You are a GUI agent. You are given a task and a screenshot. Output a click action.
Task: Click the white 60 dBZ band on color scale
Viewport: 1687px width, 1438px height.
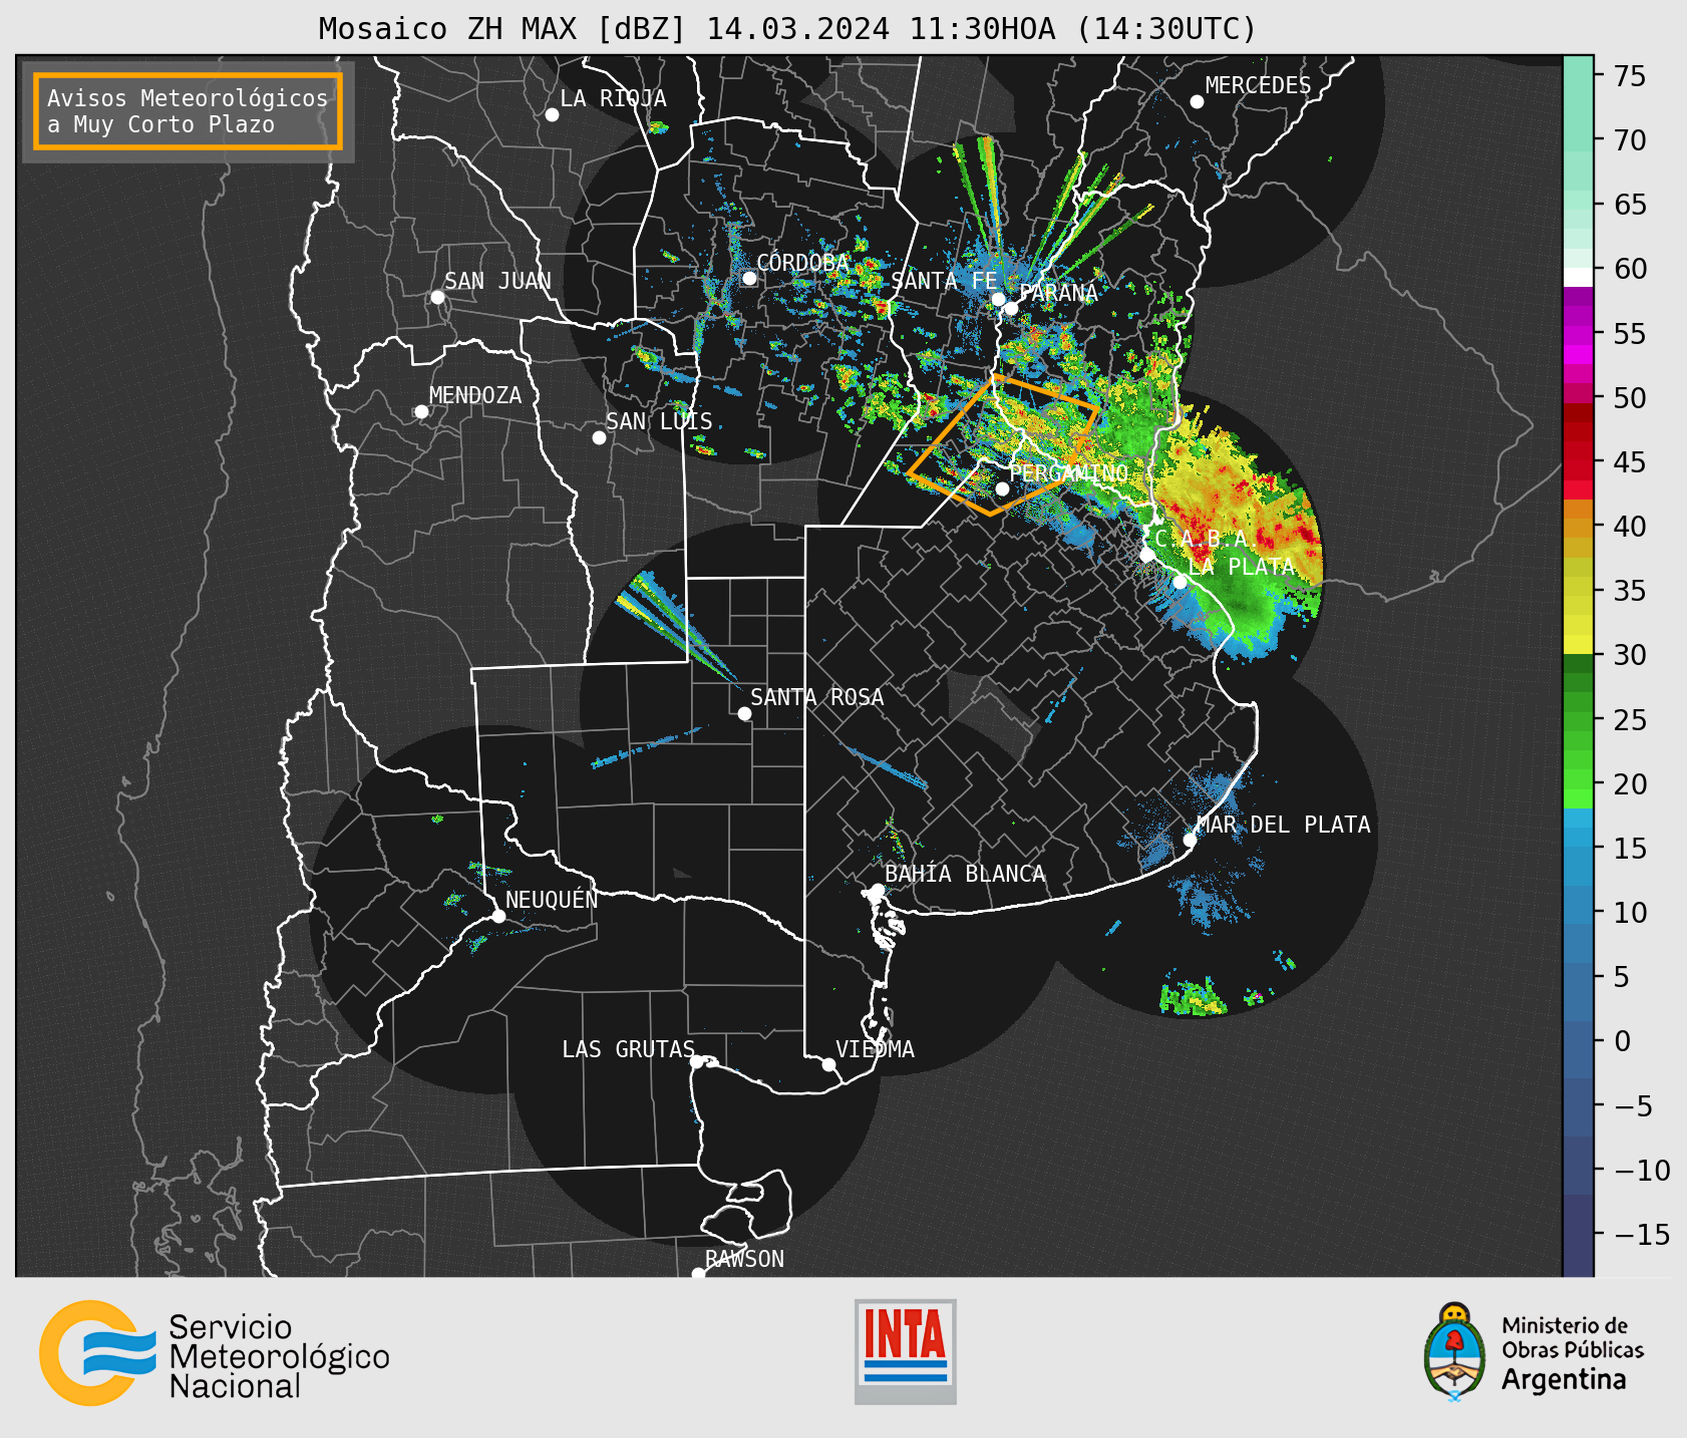click(1578, 276)
